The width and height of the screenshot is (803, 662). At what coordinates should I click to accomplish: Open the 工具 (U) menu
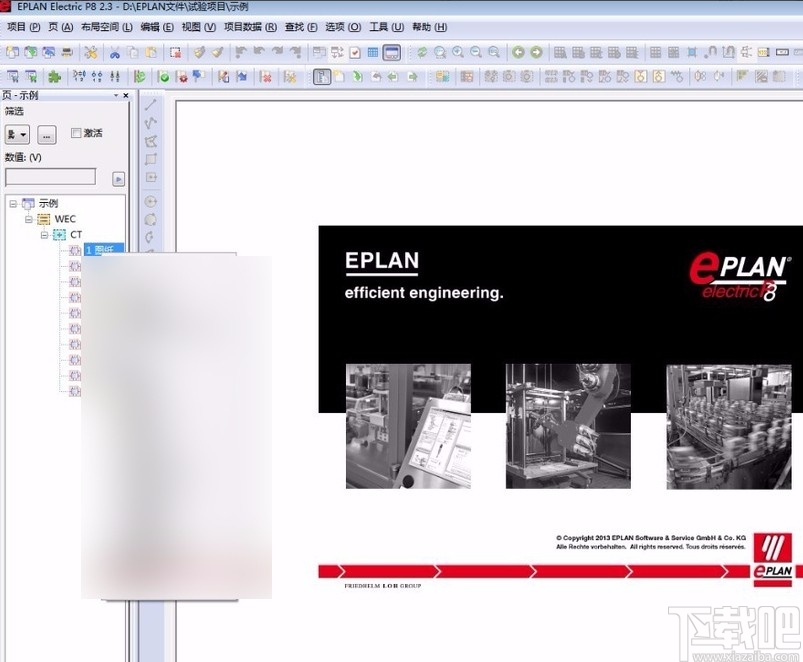pyautogui.click(x=387, y=27)
